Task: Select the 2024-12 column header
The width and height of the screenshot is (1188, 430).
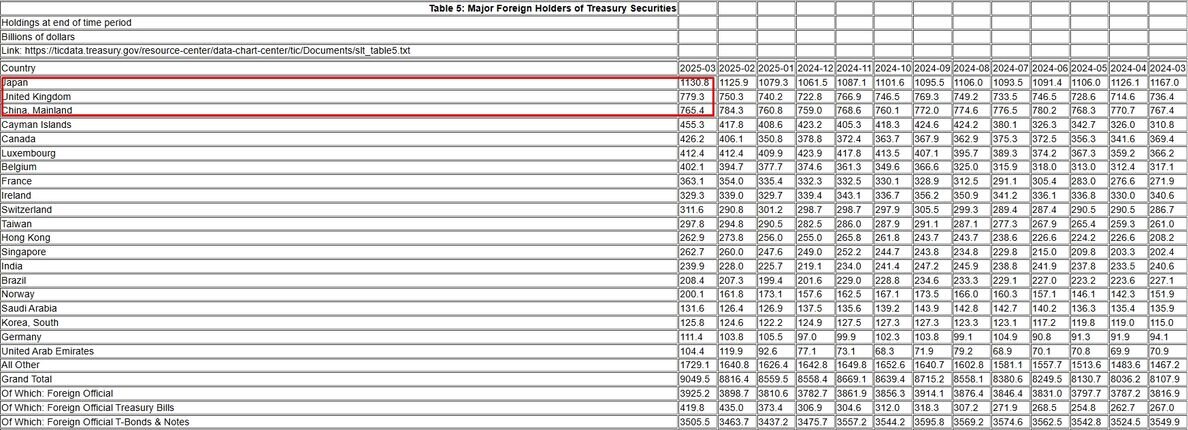Action: (815, 68)
